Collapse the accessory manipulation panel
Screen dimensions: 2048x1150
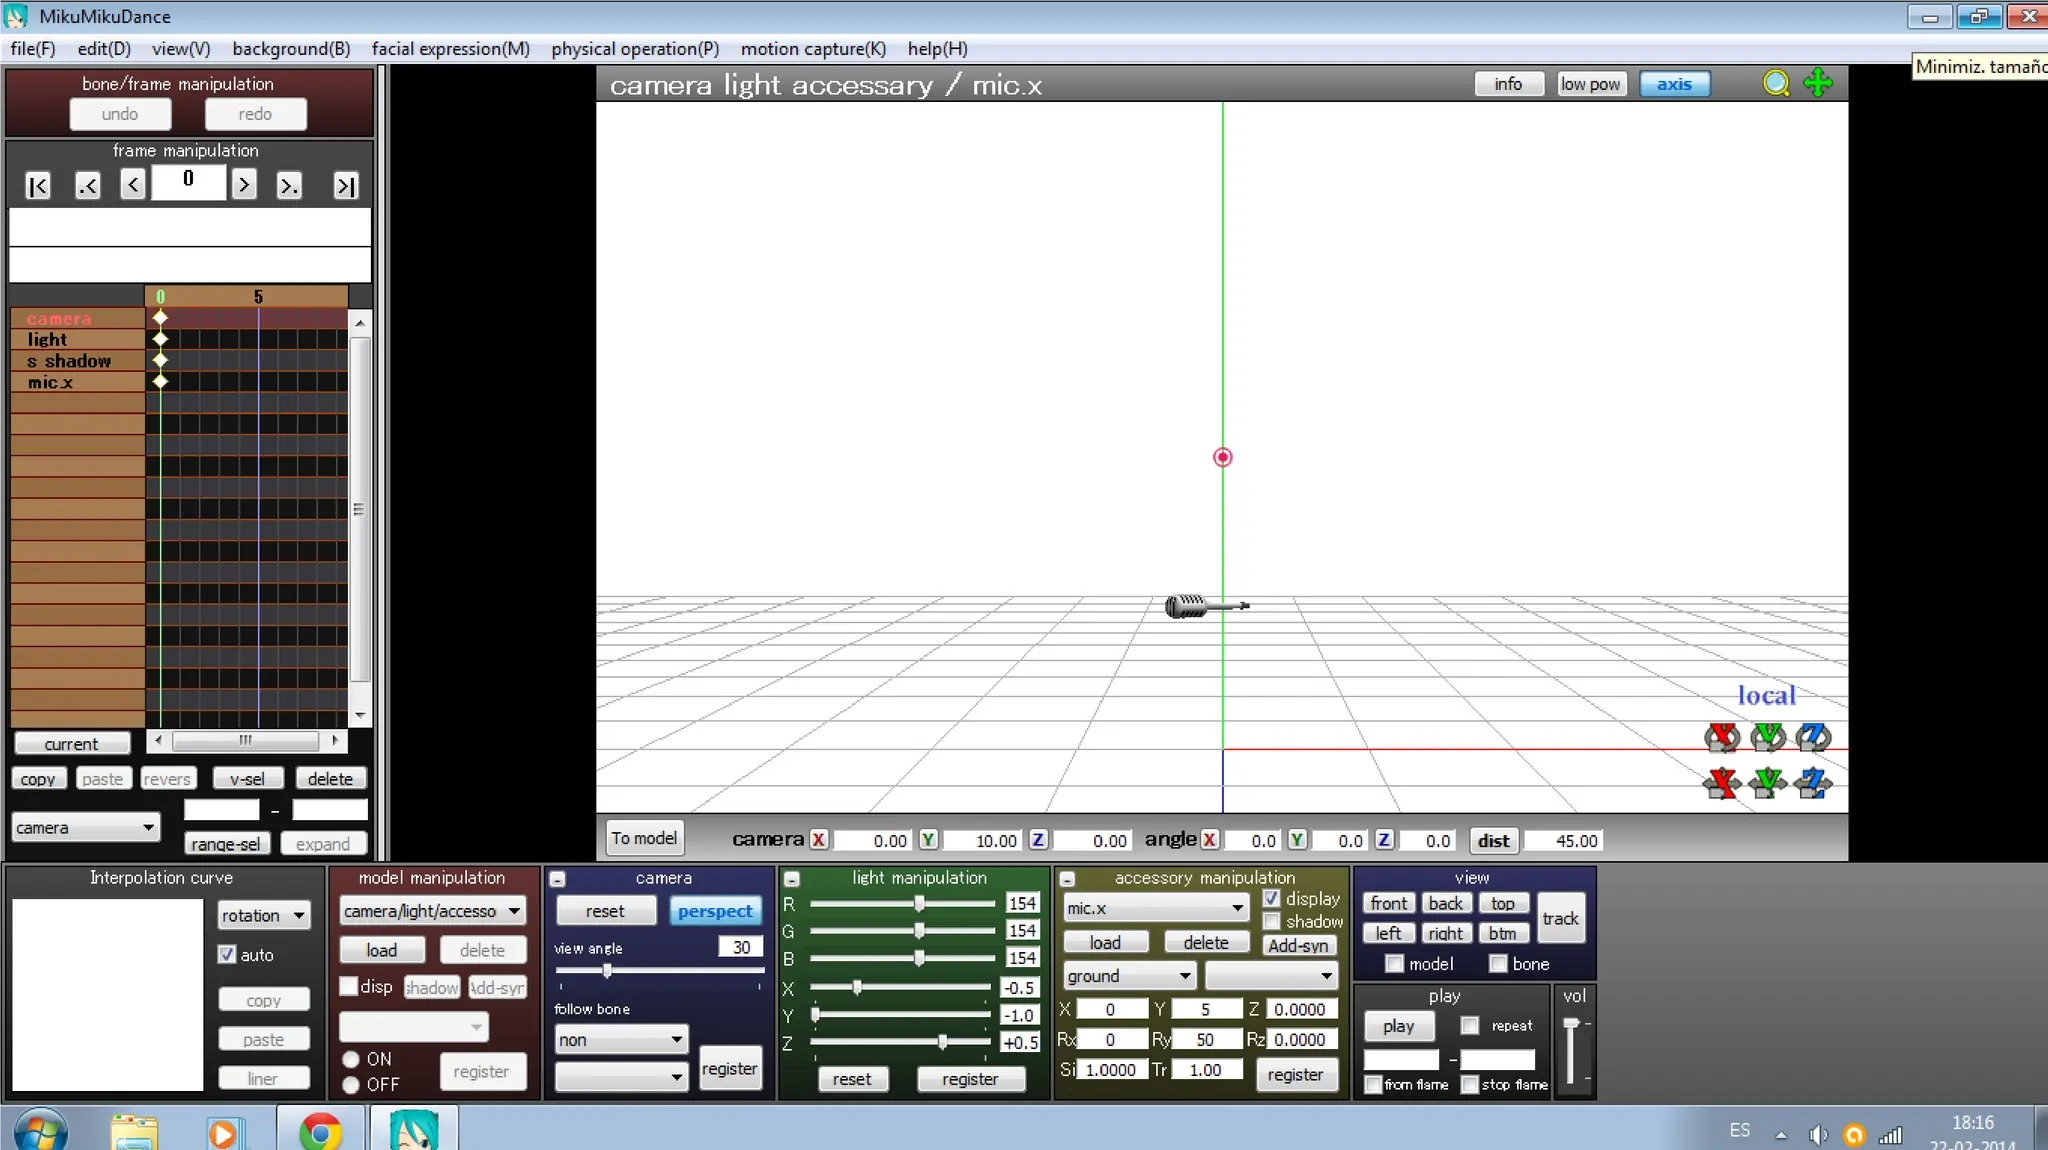[x=1067, y=879]
